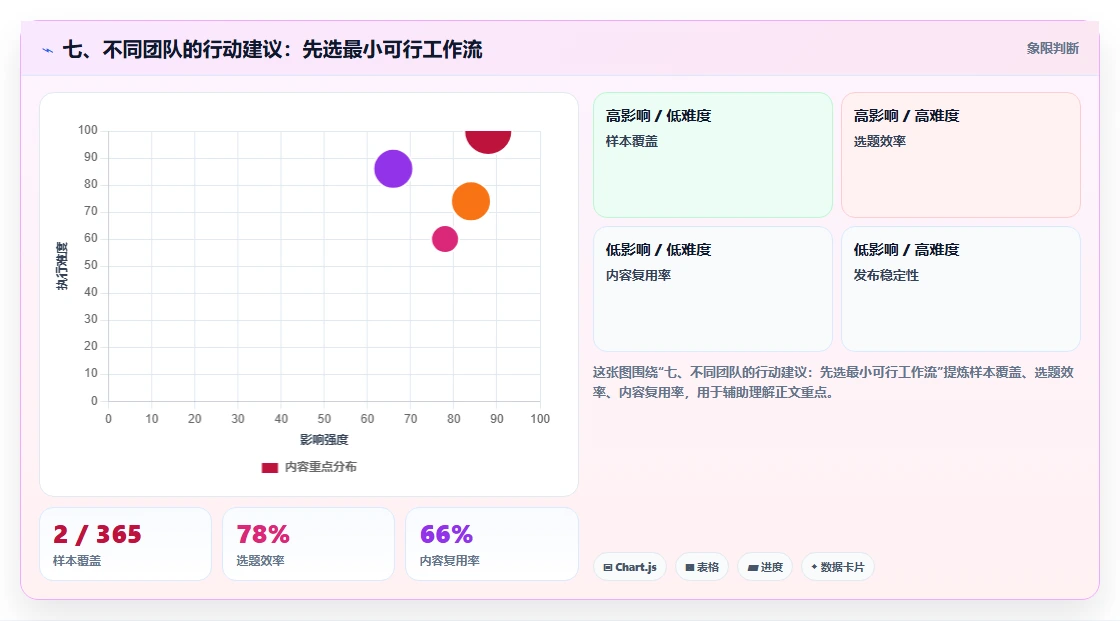Select the 78% 选题效率 stat card
Image resolution: width=1120 pixels, height=621 pixels.
pos(309,544)
